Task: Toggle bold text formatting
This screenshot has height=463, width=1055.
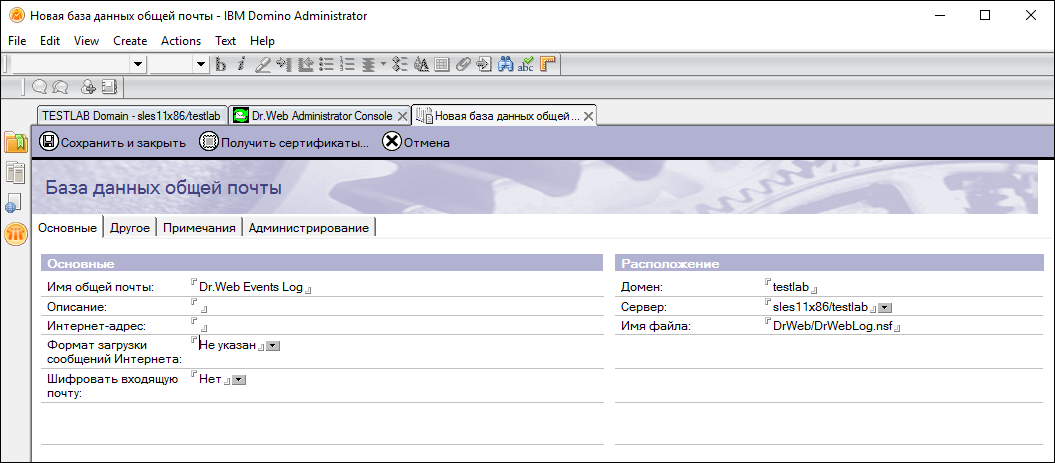Action: click(x=221, y=64)
